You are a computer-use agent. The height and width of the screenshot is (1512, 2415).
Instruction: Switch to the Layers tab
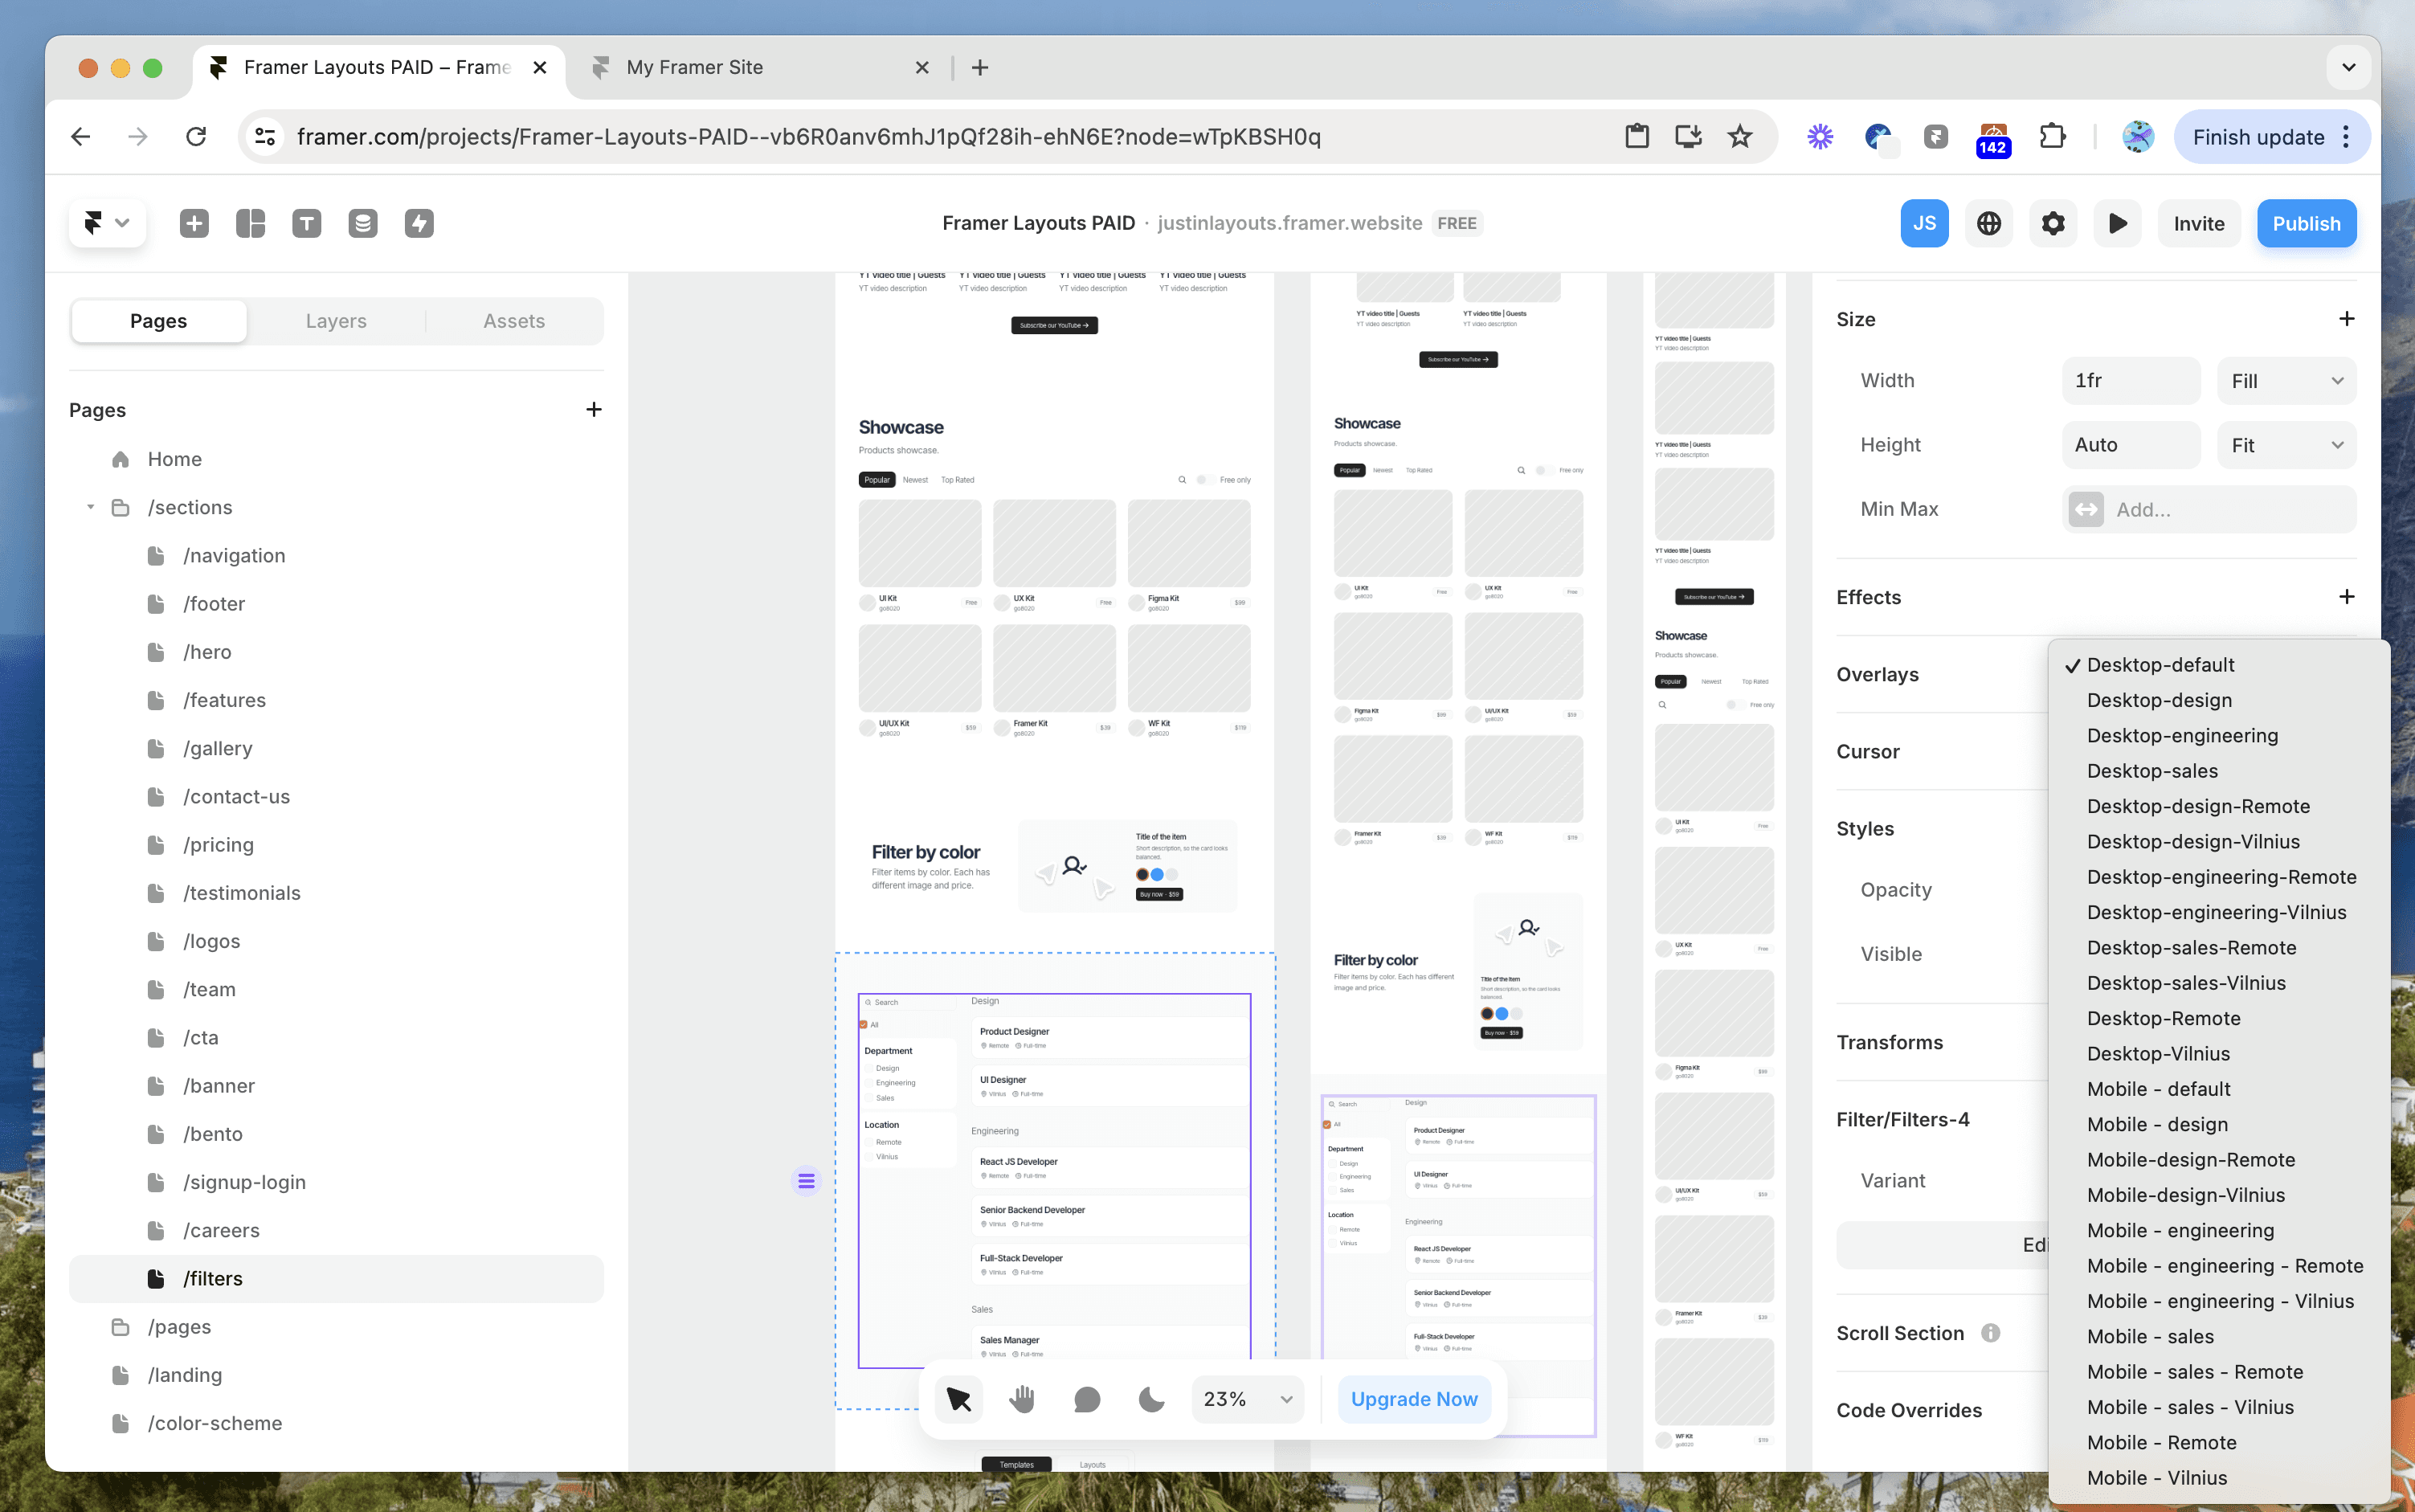(336, 321)
